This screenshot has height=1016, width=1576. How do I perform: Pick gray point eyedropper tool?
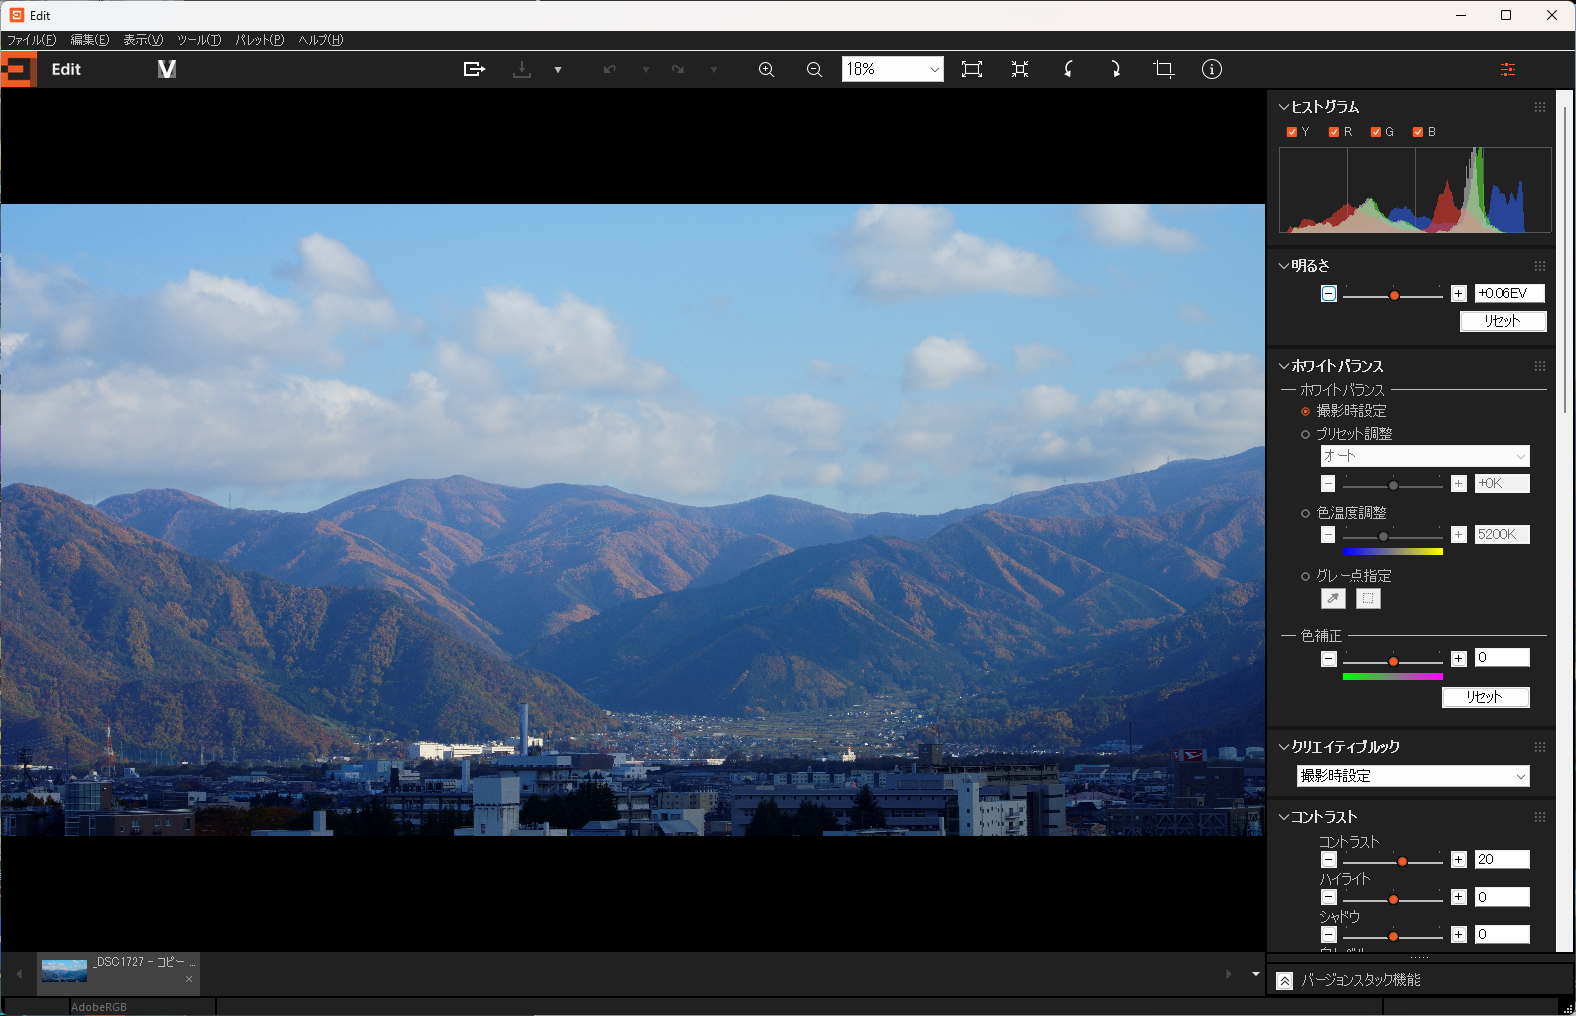click(1333, 599)
